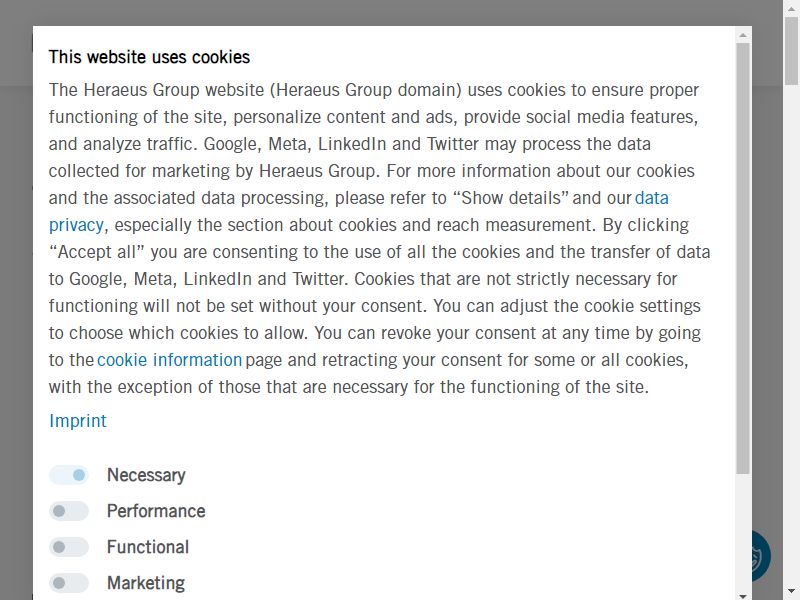Click the browser page's scroll up arrow
This screenshot has width=800, height=600.
point(792,7)
